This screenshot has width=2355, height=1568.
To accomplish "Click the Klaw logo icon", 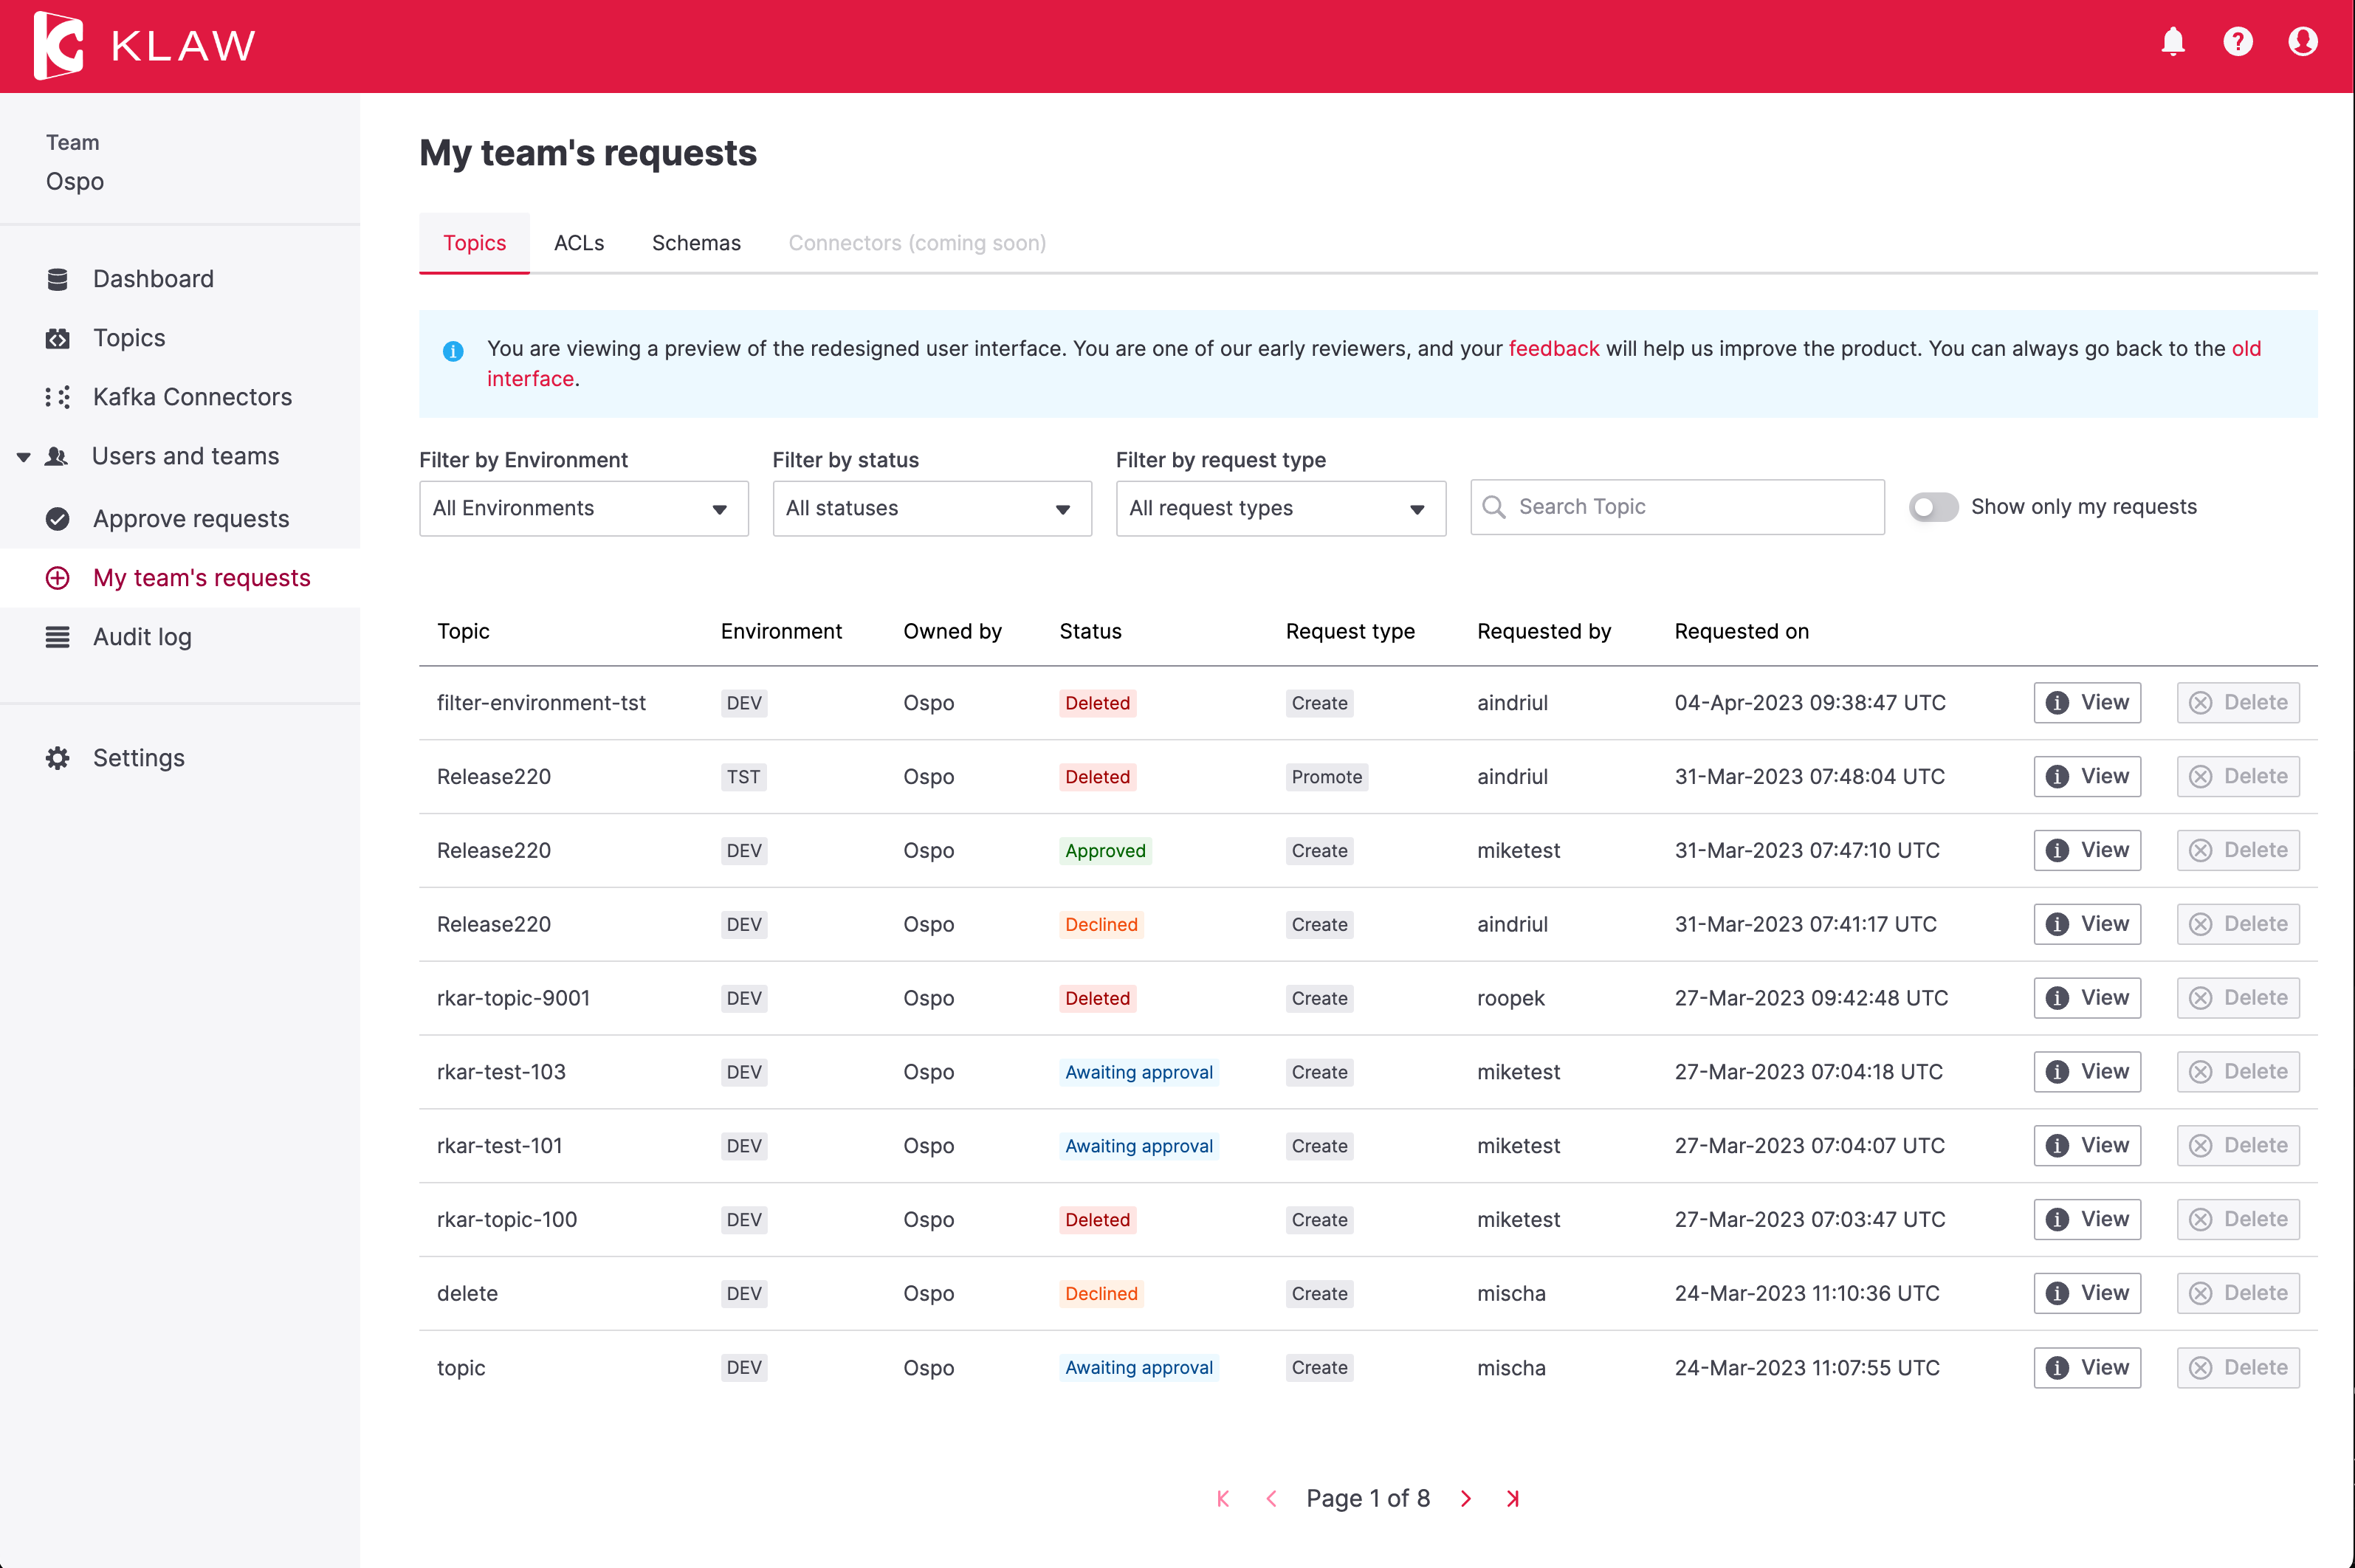I will click(58, 45).
